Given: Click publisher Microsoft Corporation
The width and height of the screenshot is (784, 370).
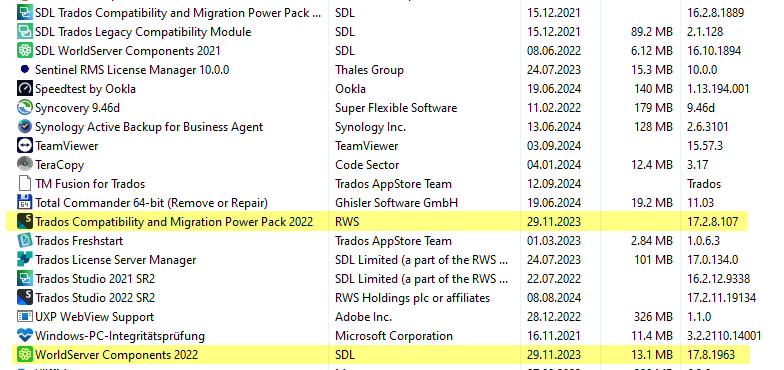Looking at the screenshot, I should (394, 336).
